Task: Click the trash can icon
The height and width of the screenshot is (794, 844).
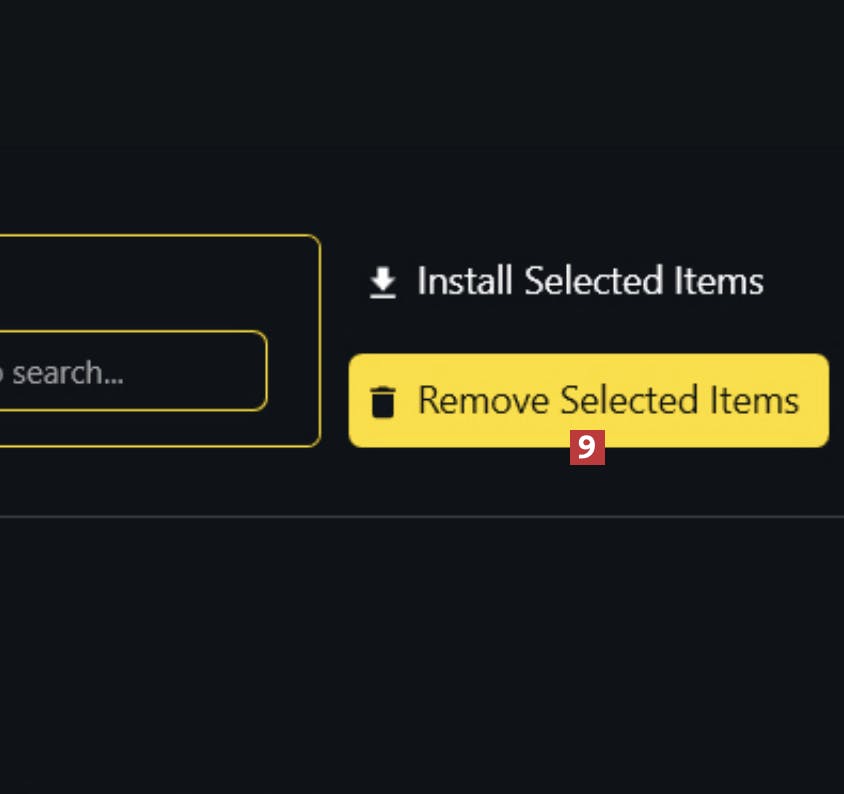Action: pyautogui.click(x=383, y=402)
